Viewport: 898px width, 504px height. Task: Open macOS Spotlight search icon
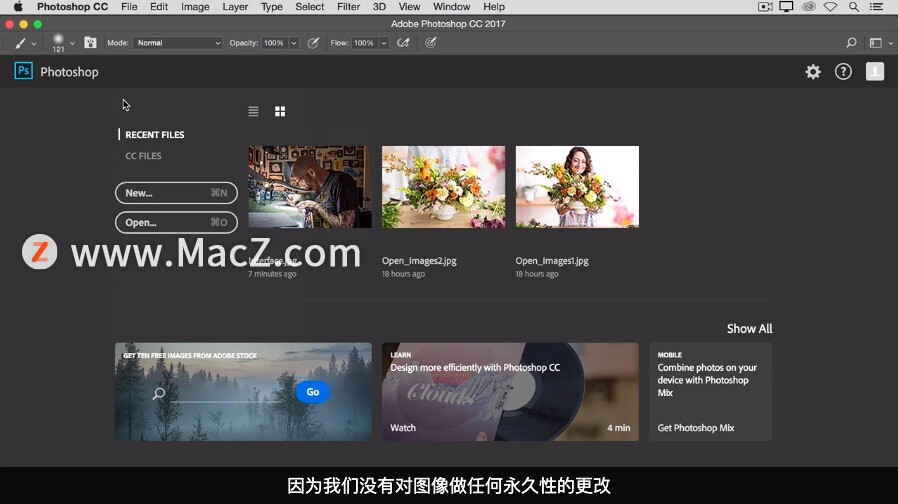point(853,7)
